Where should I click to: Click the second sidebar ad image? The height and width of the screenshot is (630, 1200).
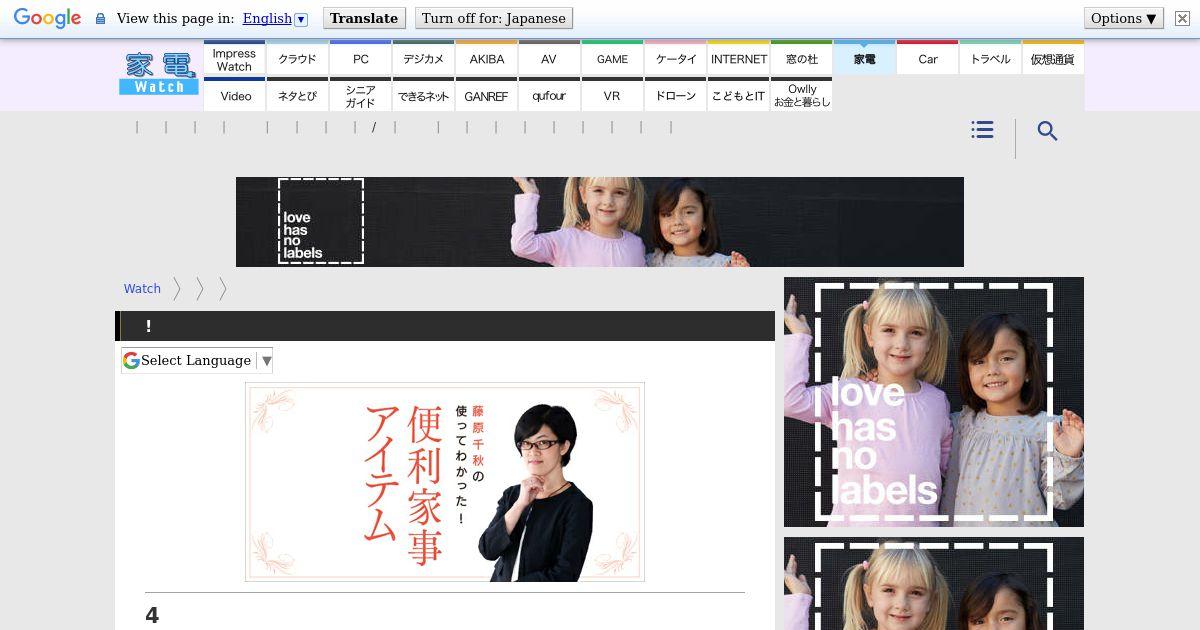(x=934, y=584)
